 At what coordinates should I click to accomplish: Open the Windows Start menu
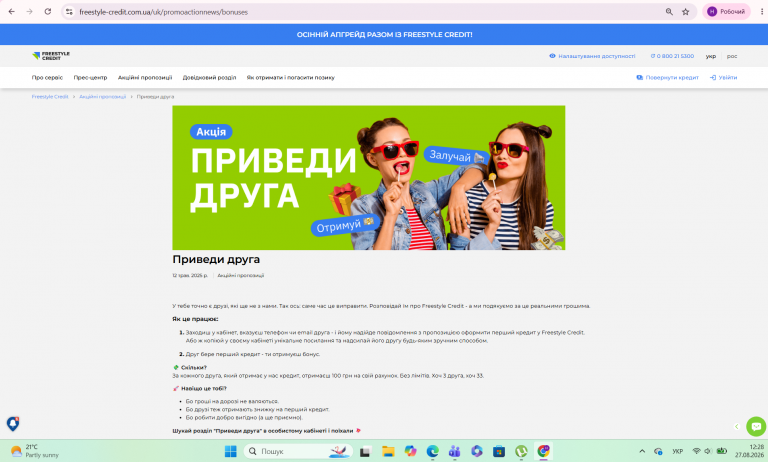point(230,451)
